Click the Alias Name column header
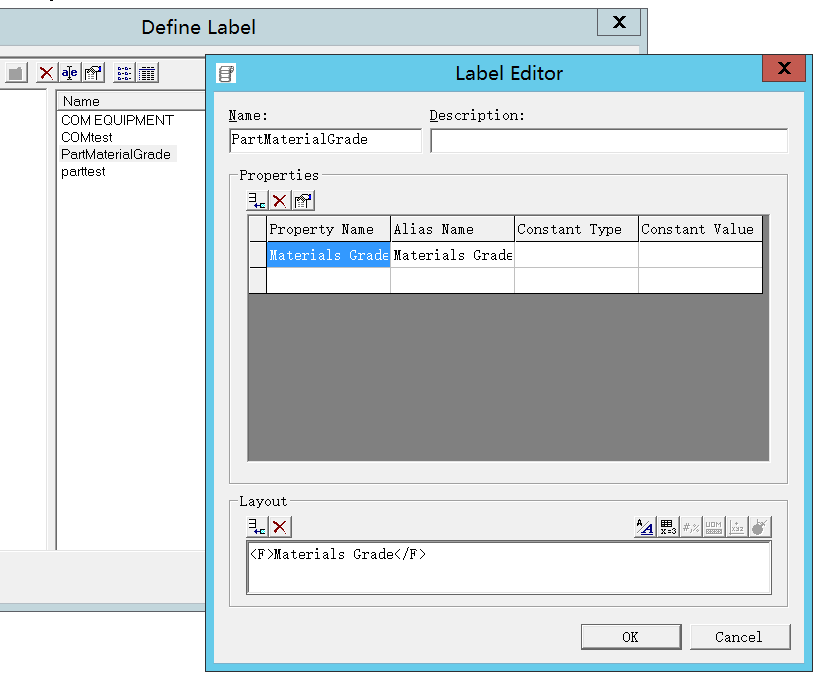 (452, 229)
